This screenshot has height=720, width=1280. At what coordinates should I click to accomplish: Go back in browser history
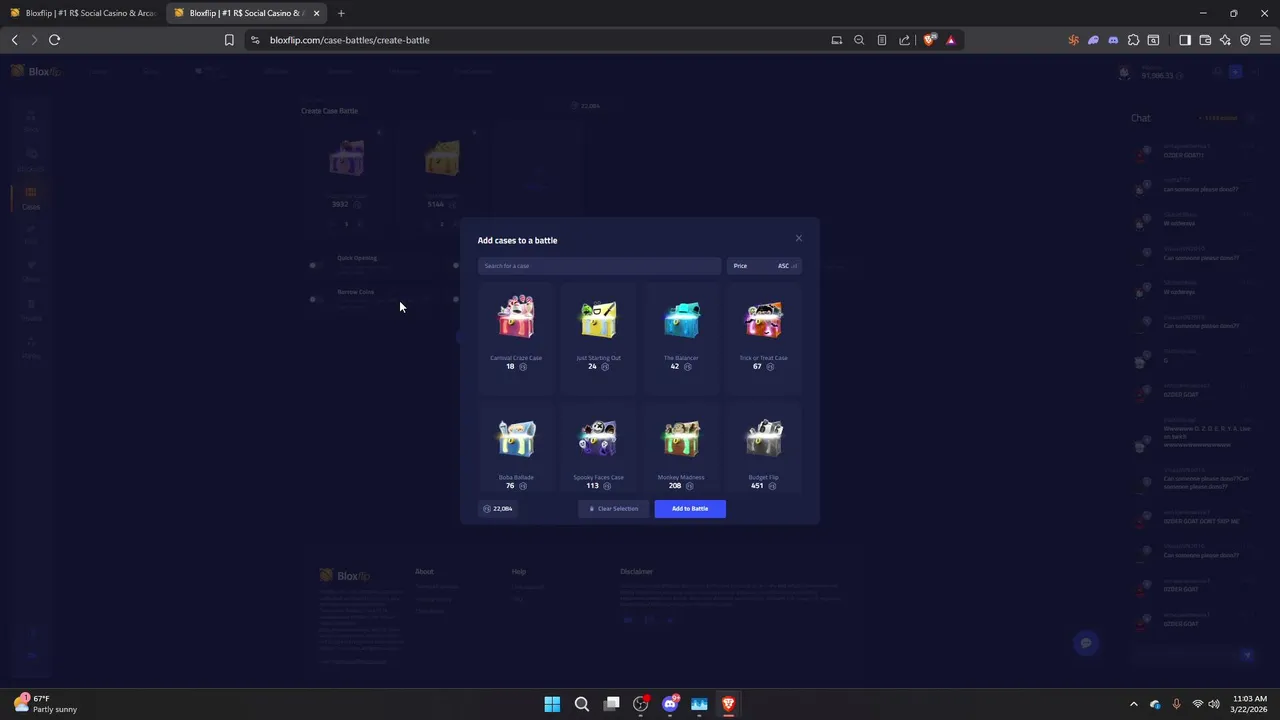14,40
